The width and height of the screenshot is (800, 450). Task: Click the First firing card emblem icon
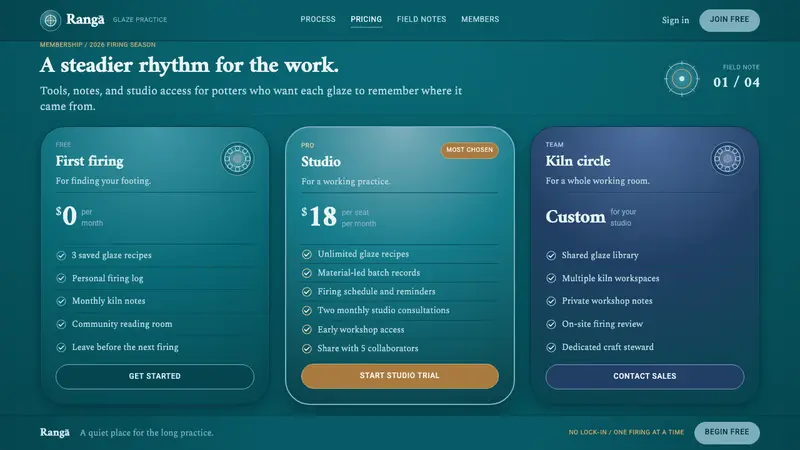pos(237,159)
